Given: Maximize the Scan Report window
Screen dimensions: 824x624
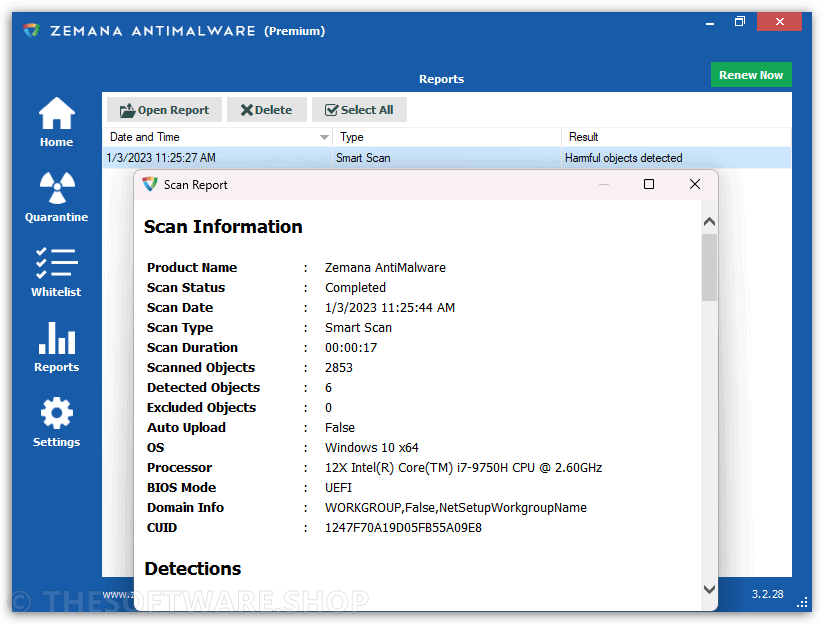Looking at the screenshot, I should coord(649,184).
